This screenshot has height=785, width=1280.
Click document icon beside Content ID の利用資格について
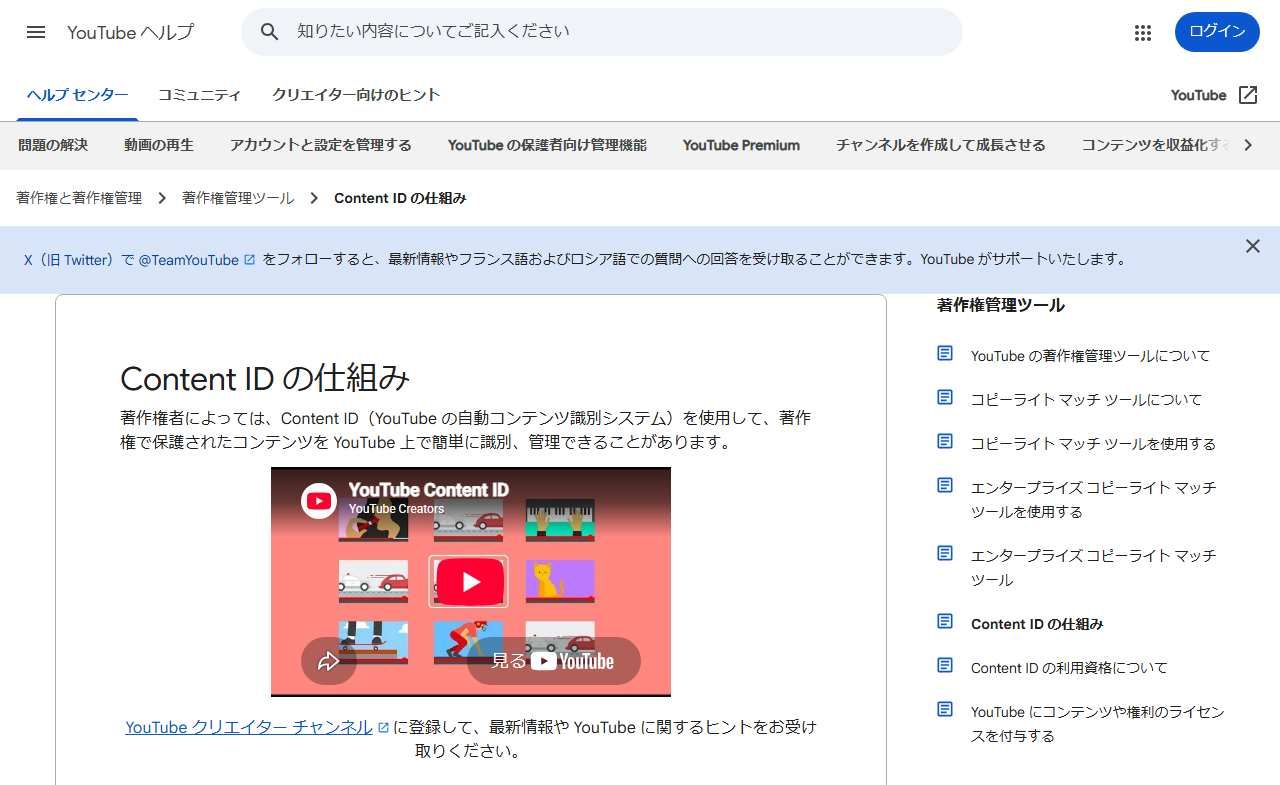click(x=945, y=666)
